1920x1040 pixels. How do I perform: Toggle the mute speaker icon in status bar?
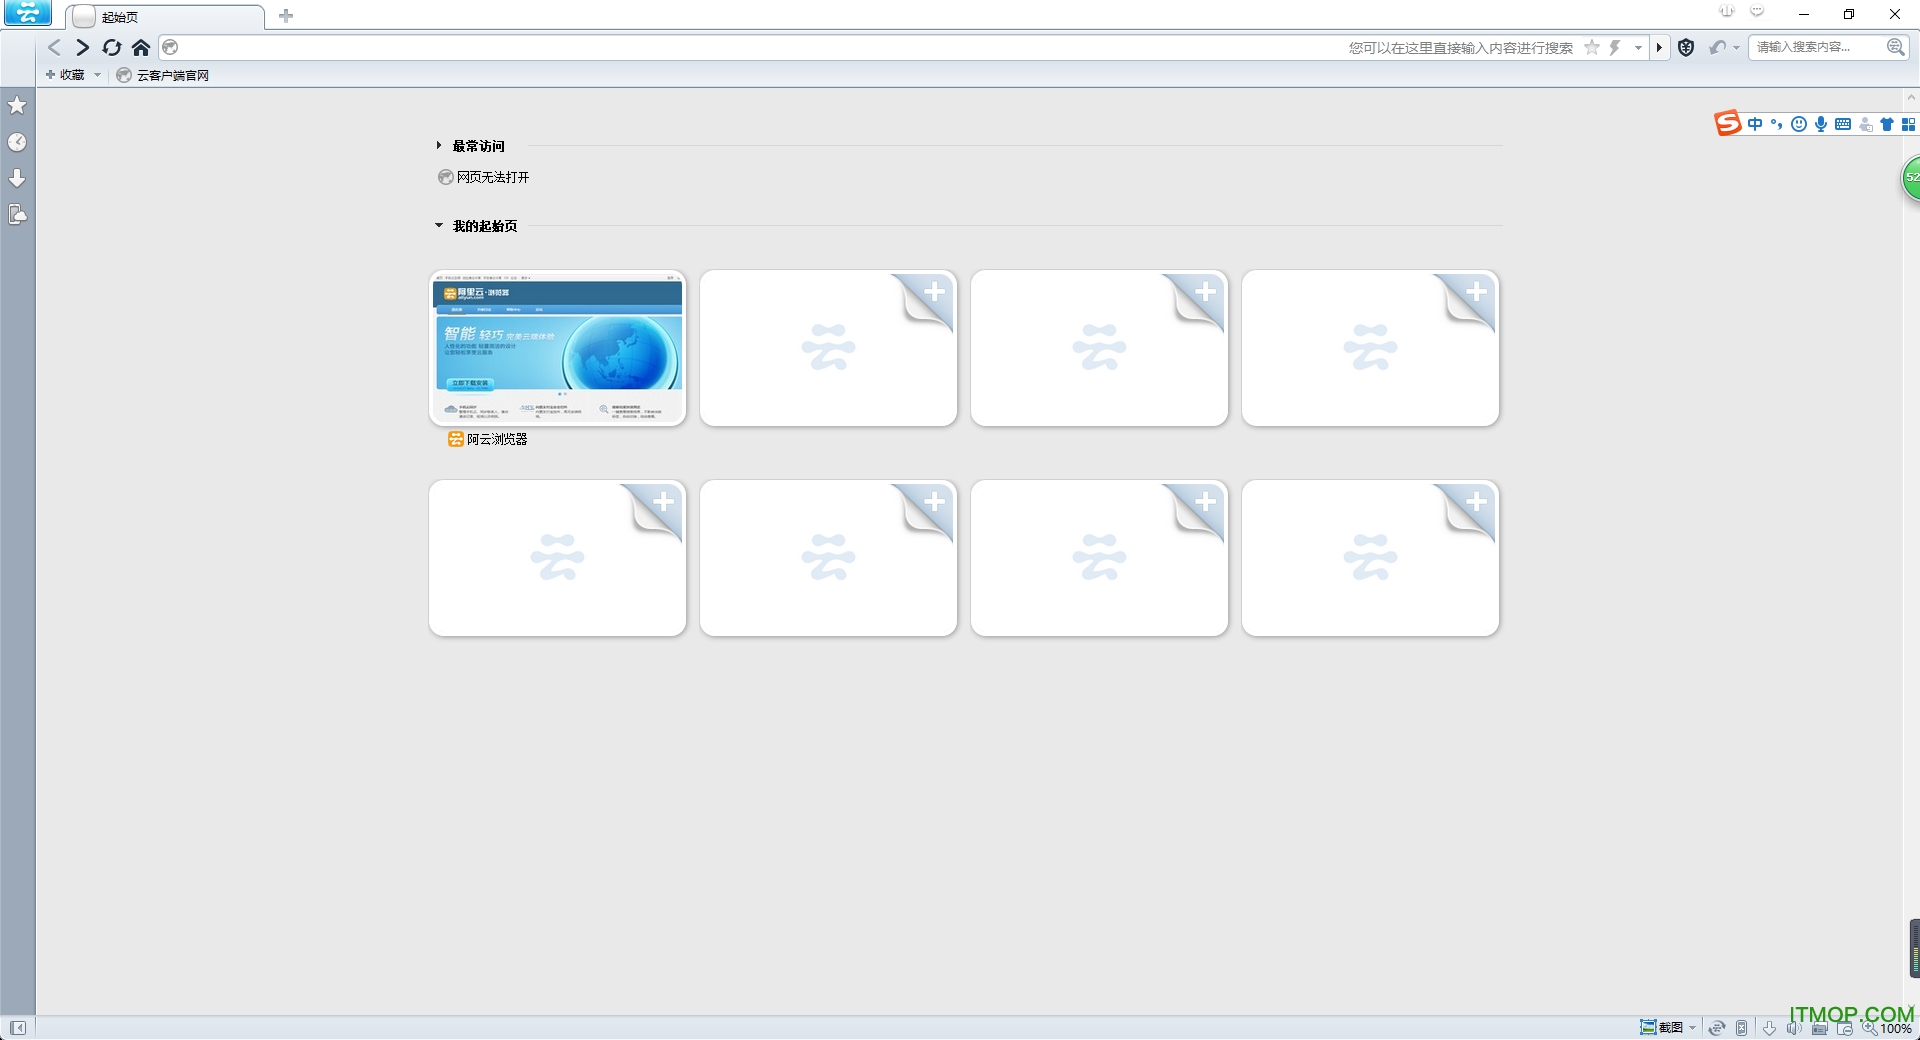[1794, 1027]
